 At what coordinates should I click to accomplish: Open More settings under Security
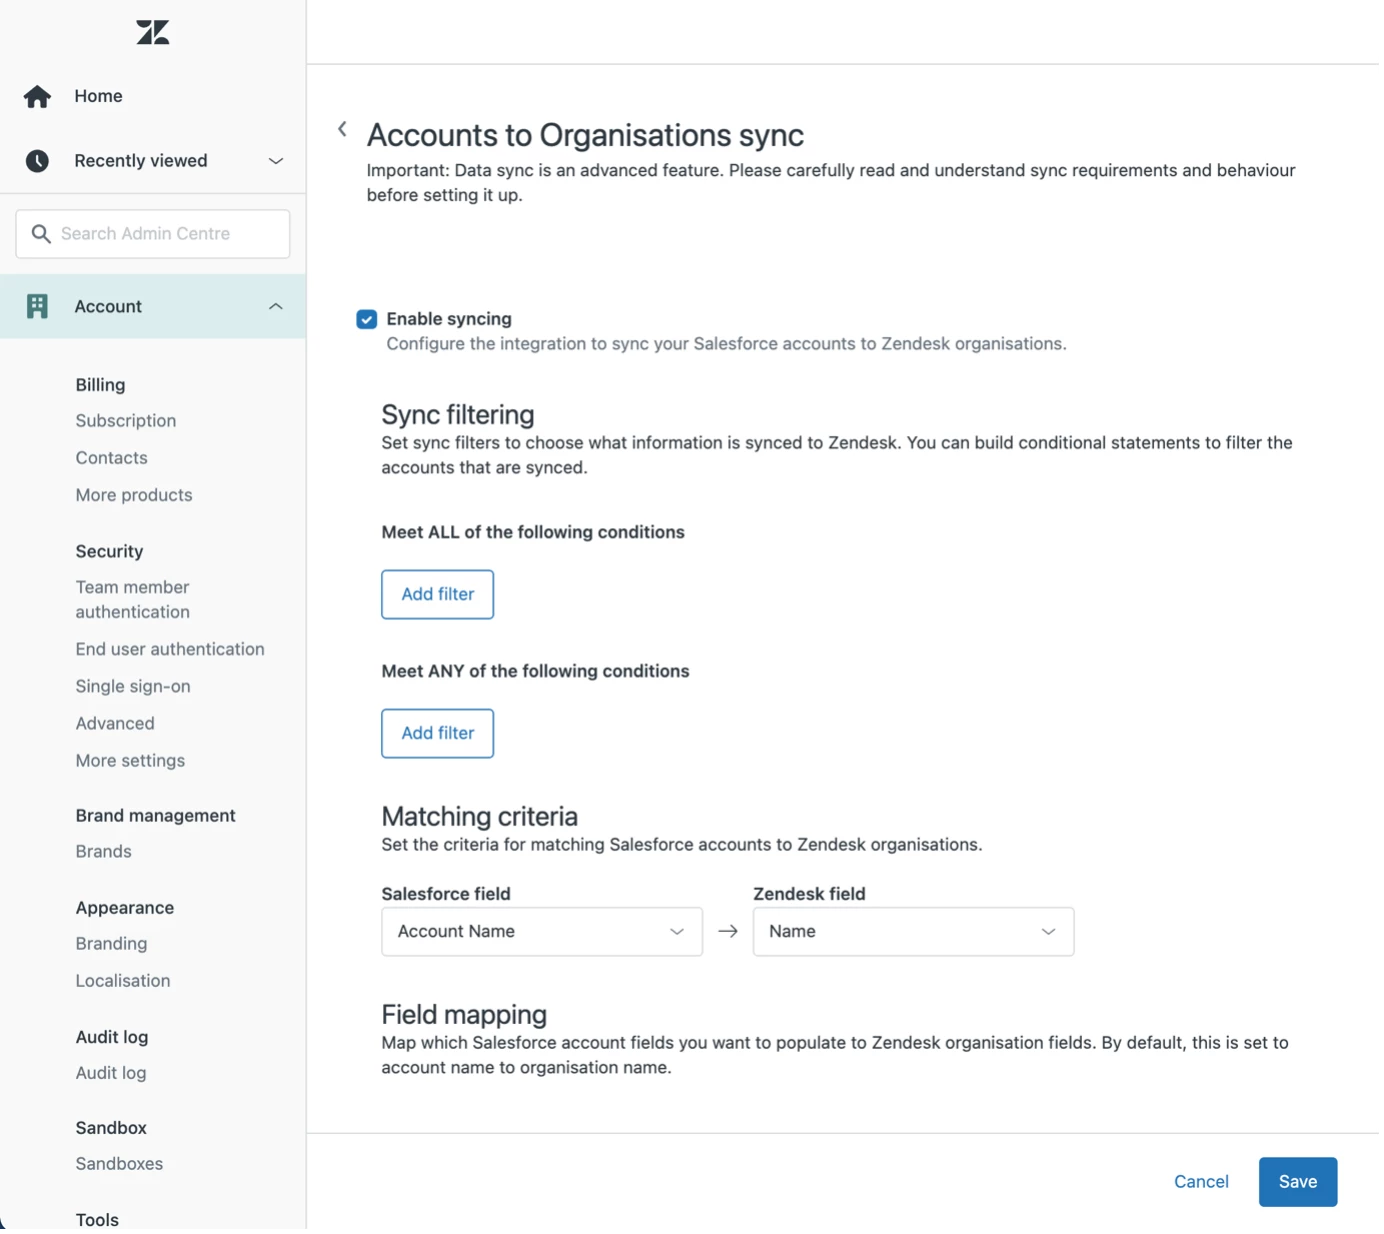130,761
